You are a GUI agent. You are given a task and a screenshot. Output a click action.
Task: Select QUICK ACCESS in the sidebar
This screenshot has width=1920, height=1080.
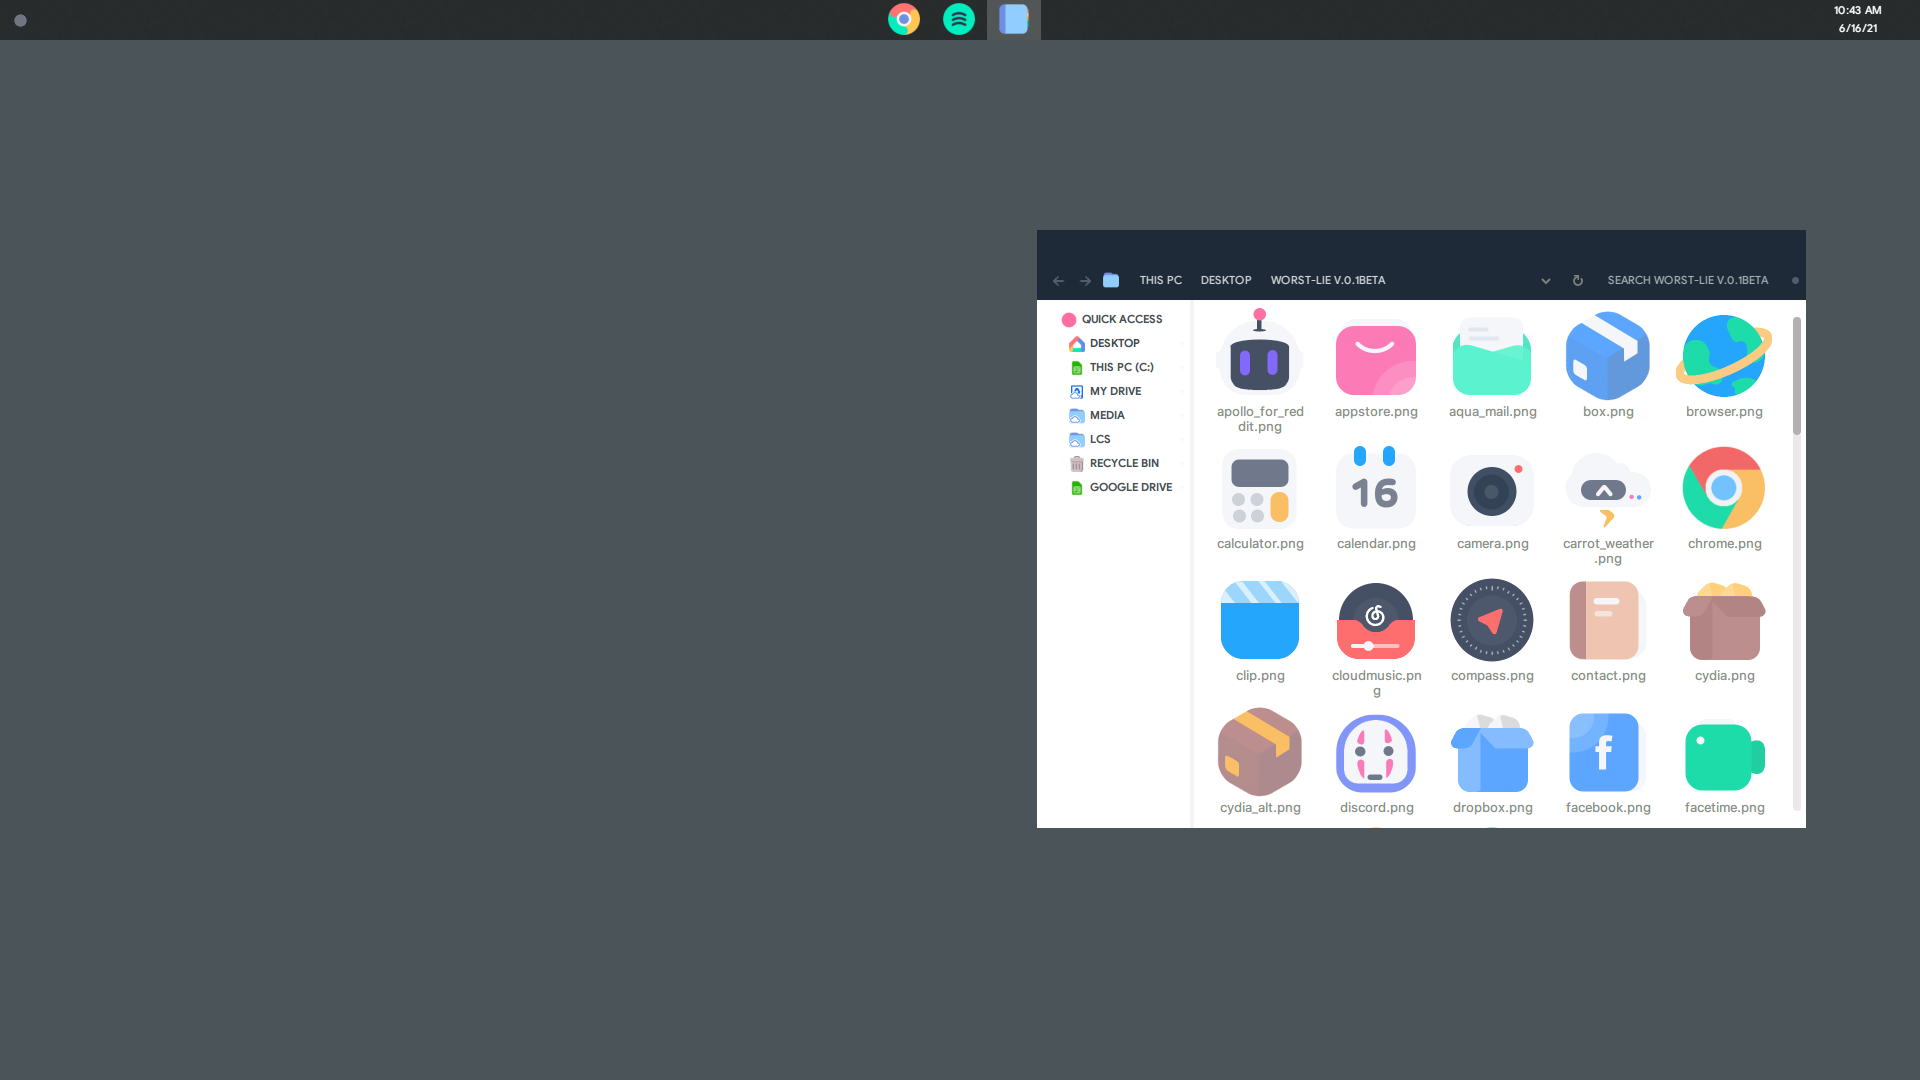(x=1112, y=319)
